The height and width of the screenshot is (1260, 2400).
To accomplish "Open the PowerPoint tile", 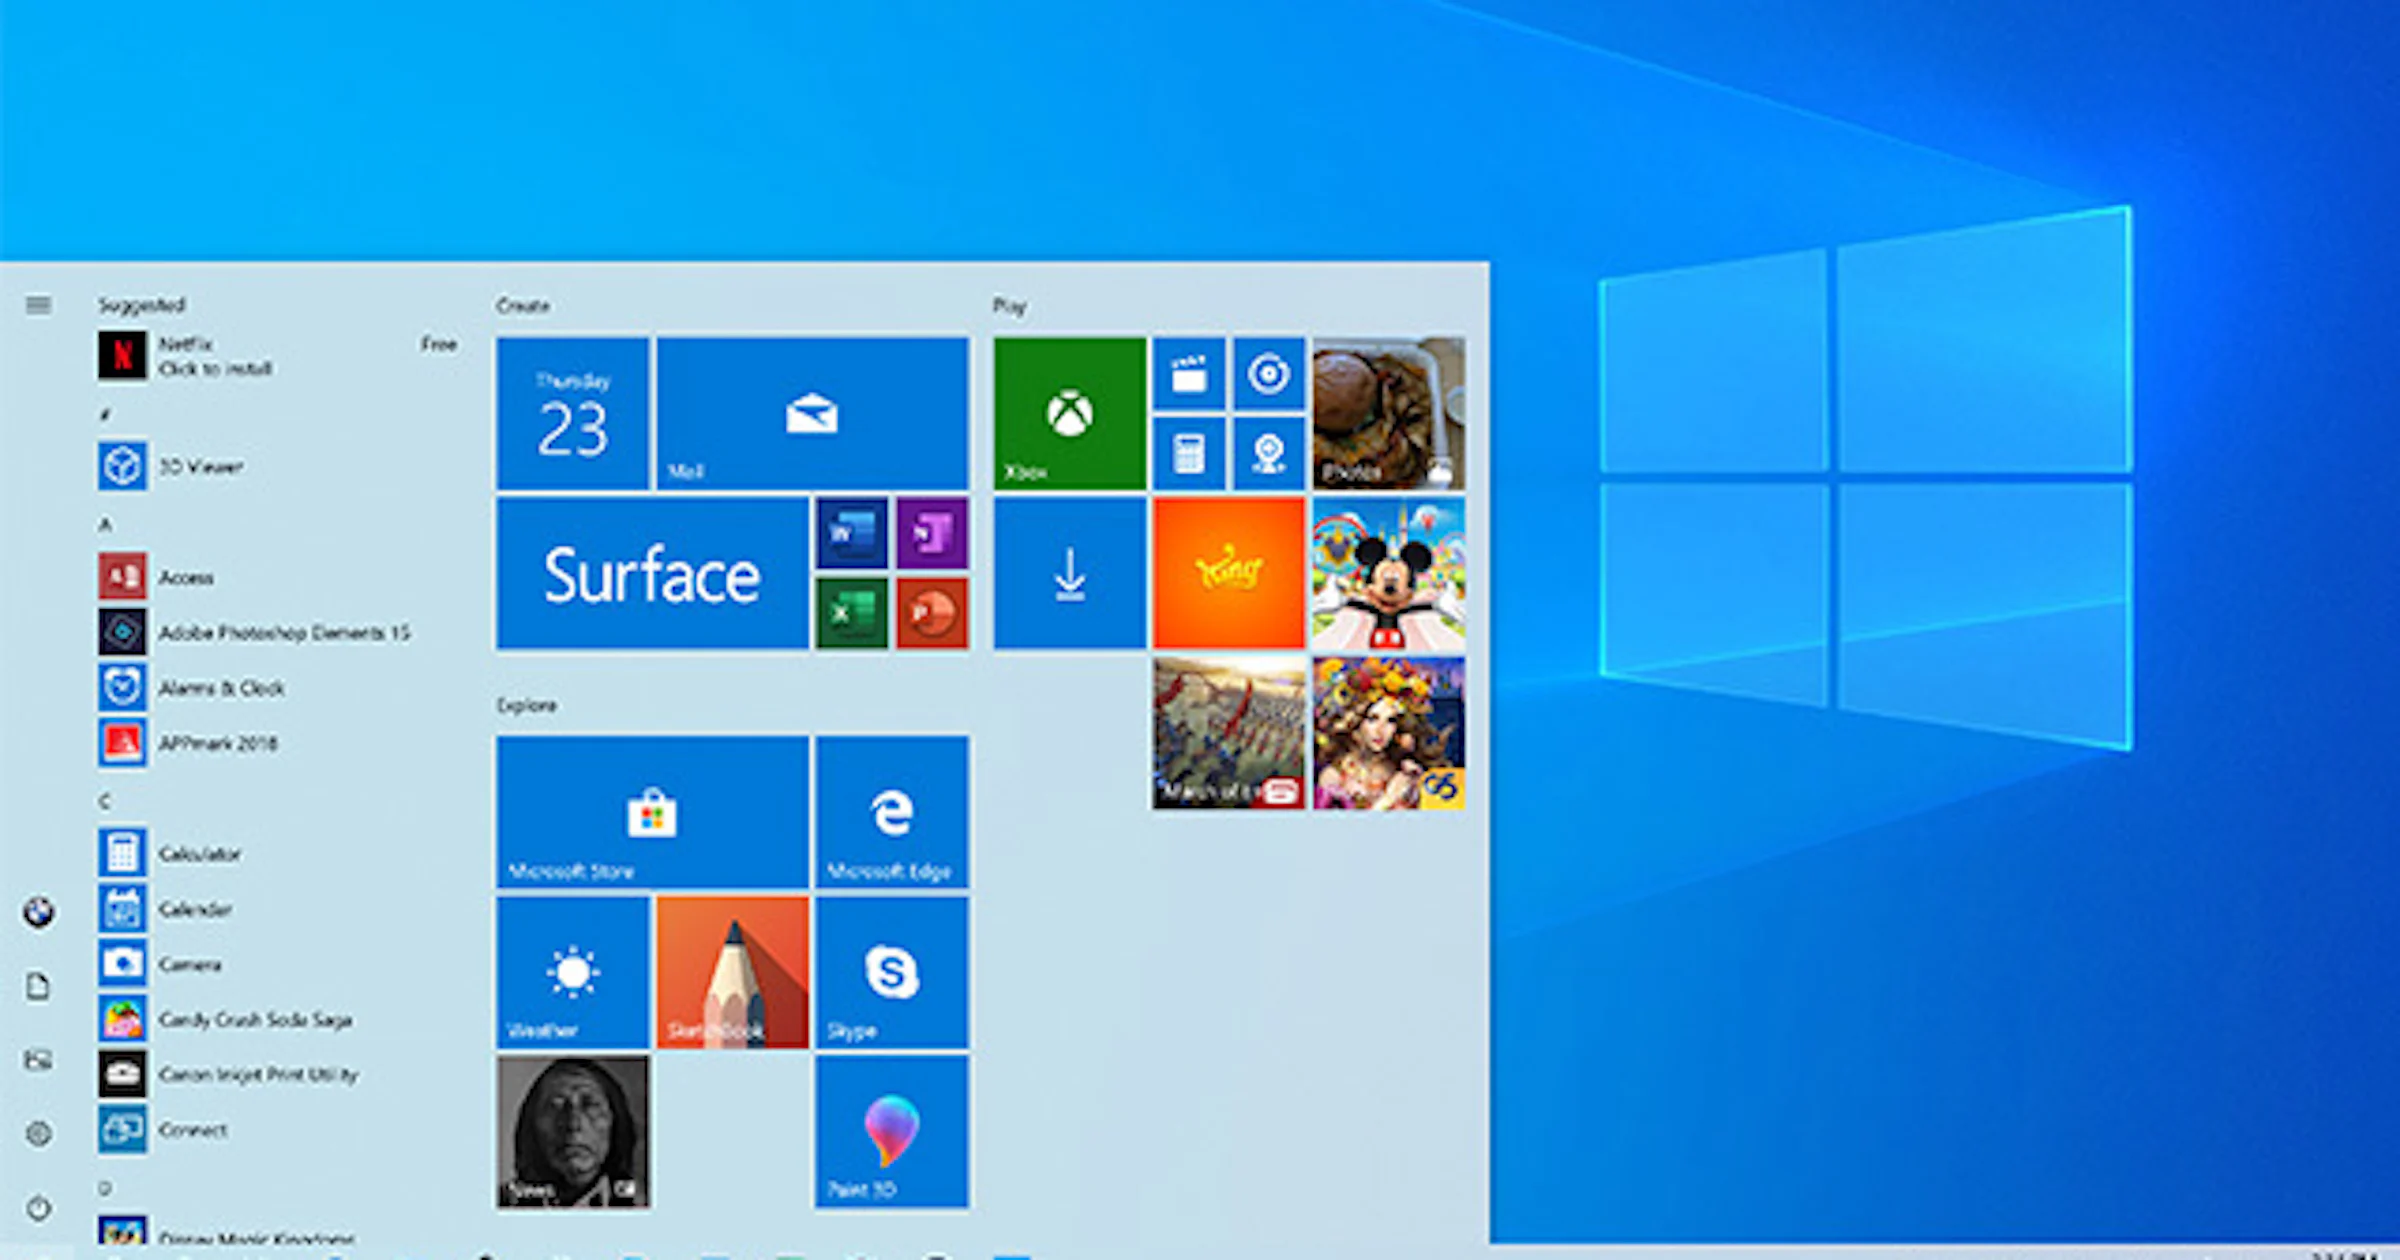I will 932,613.
